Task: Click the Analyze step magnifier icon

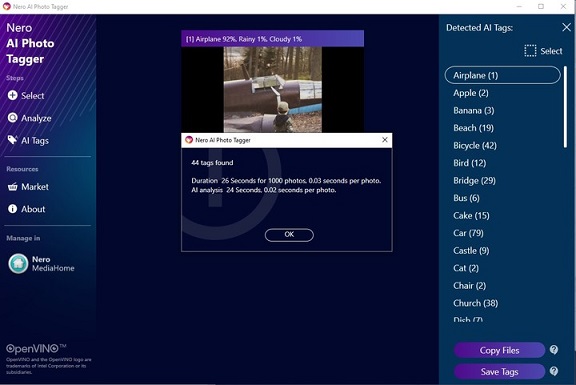Action: tap(12, 118)
